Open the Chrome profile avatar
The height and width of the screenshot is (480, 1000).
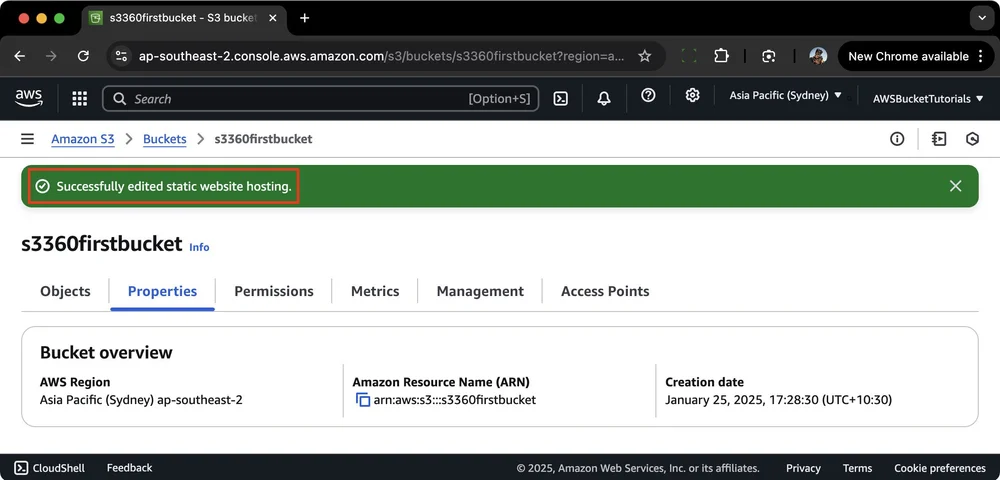(818, 56)
